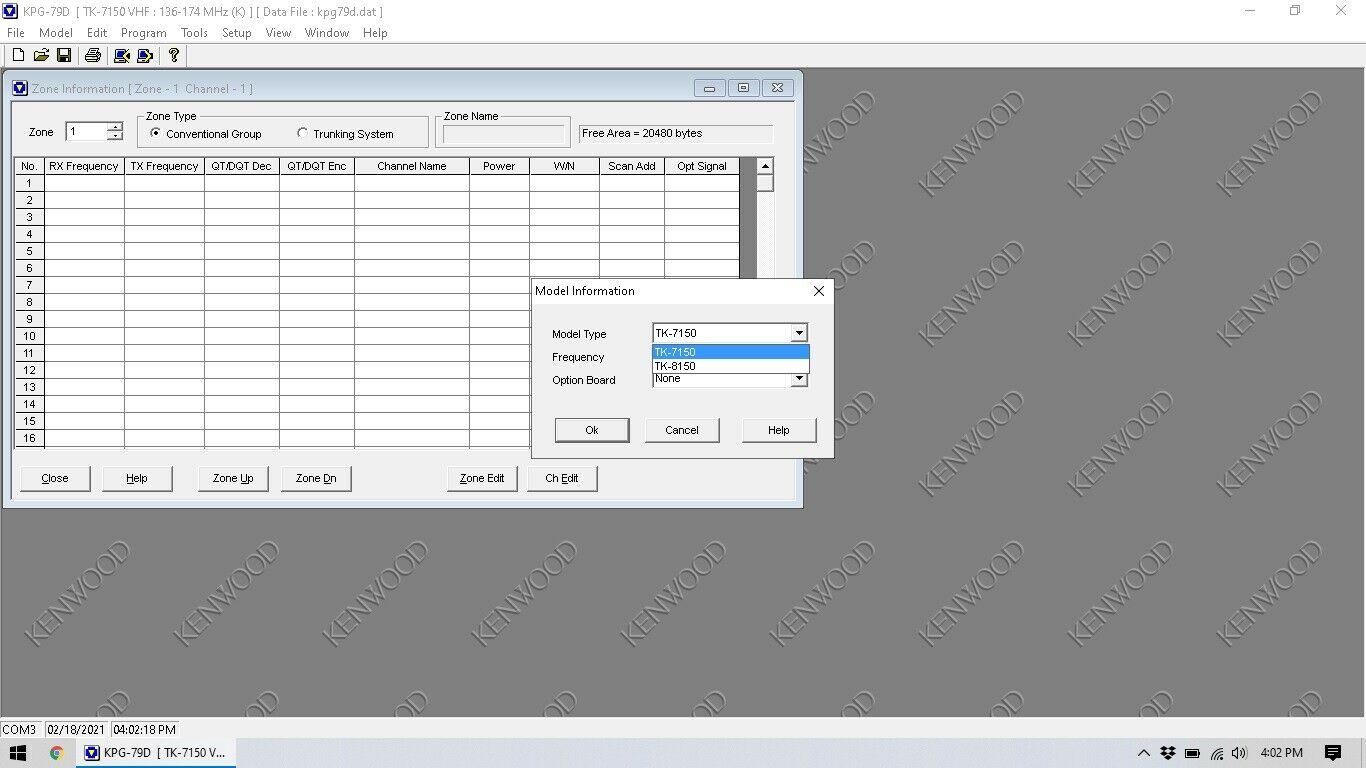
Task: Open the File menu
Action: click(16, 33)
